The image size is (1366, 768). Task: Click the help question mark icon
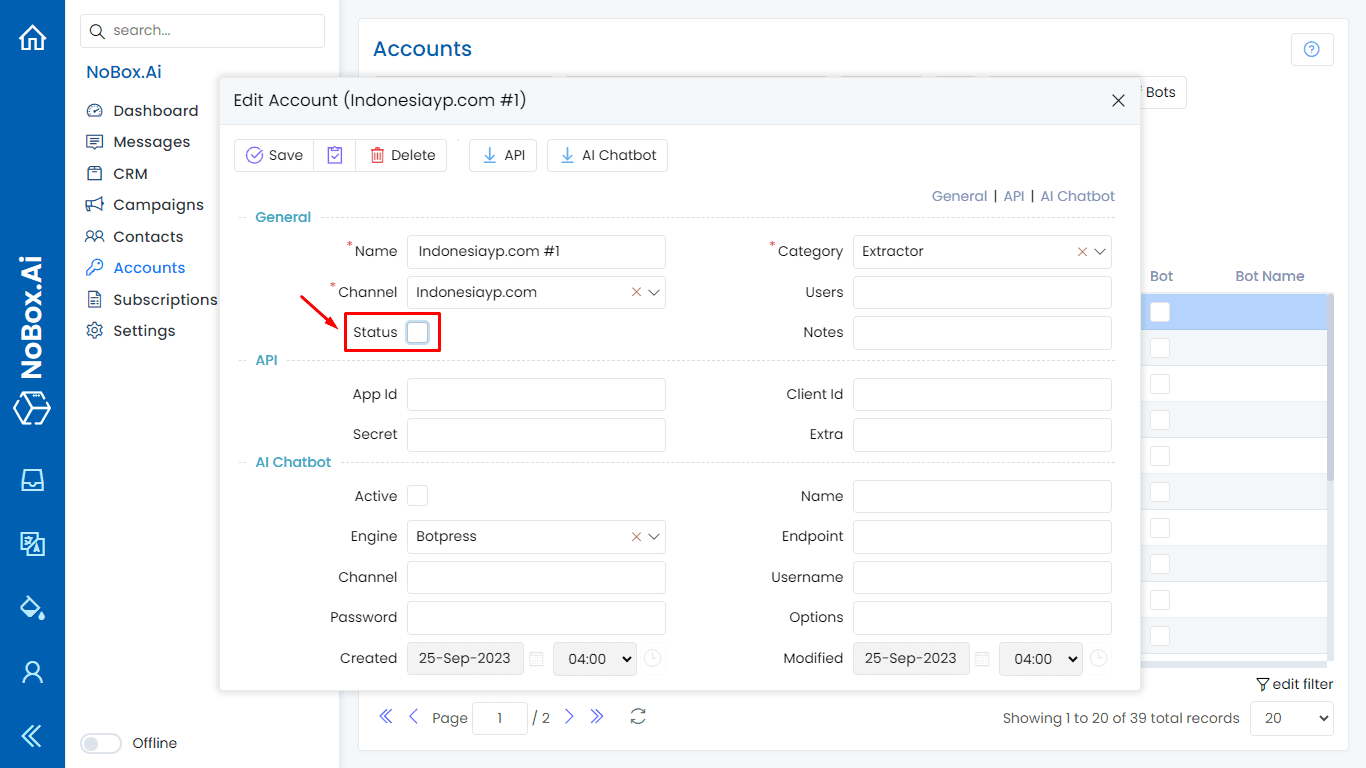1312,49
